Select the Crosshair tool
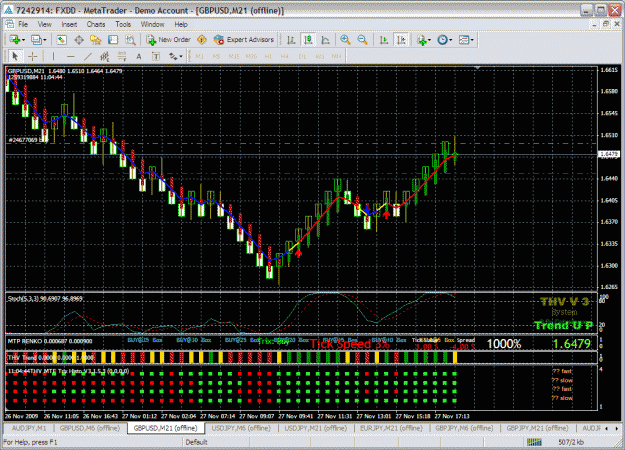Viewport: 625px width, 450px height. click(x=33, y=56)
